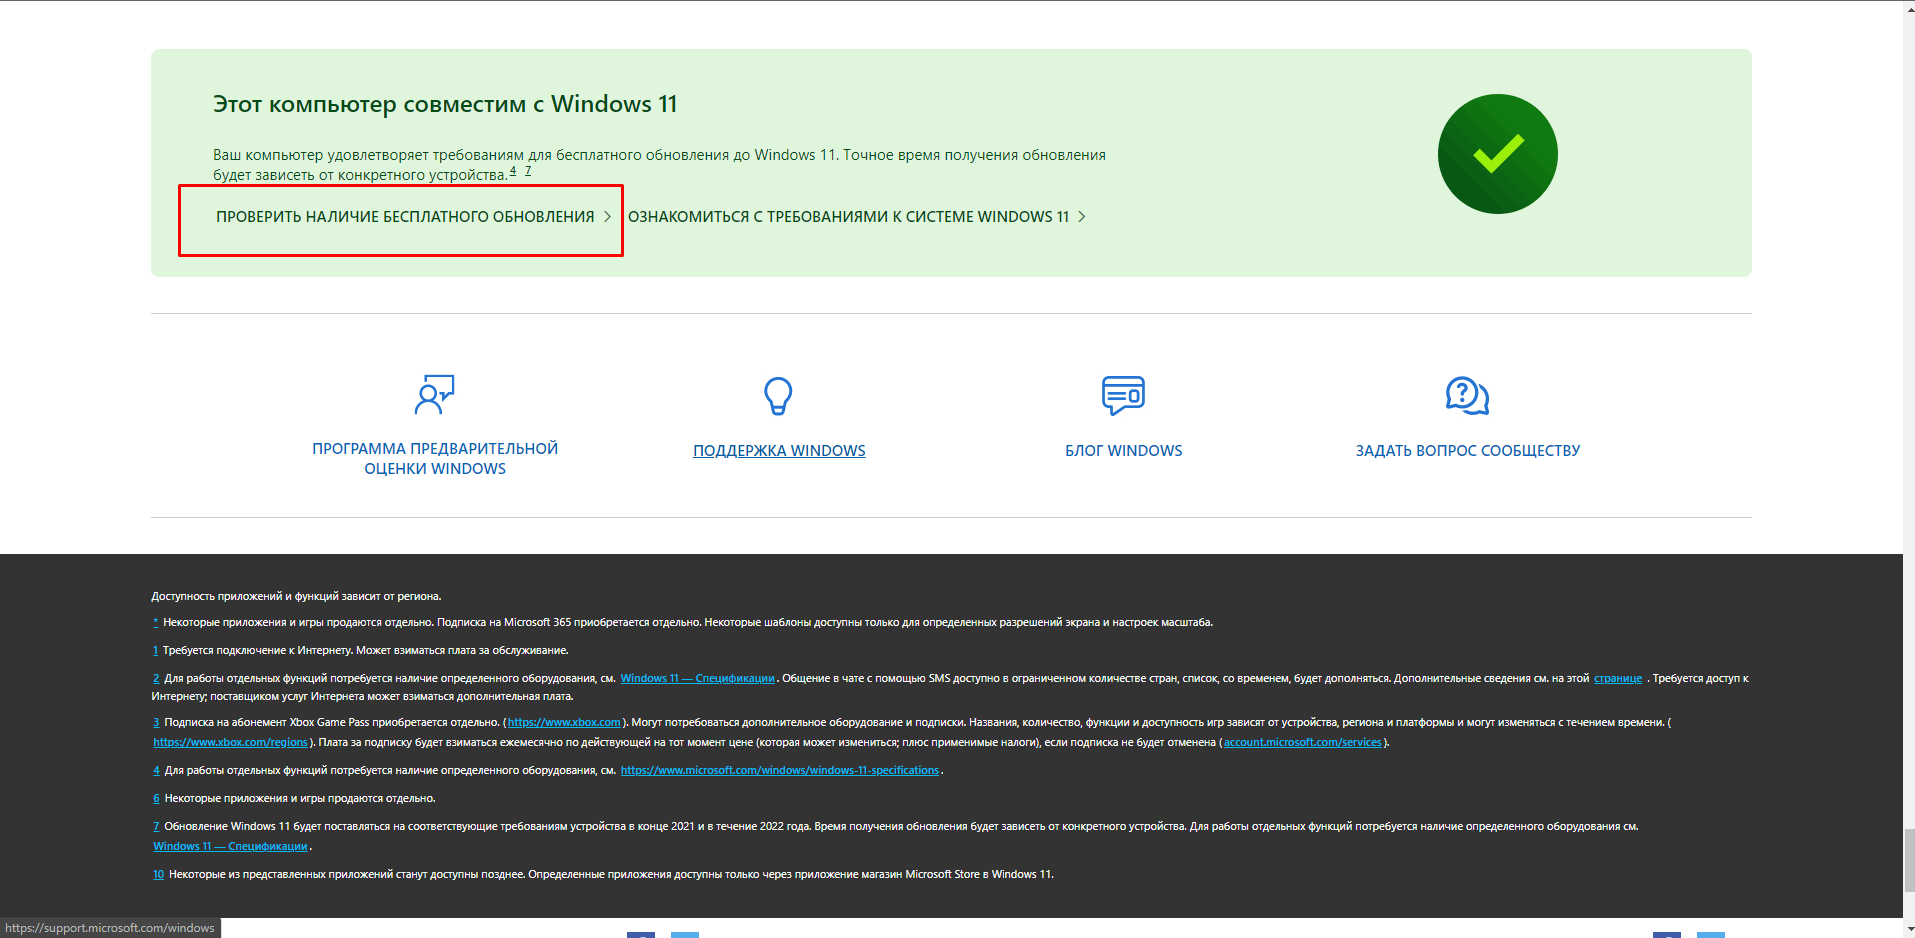Click footnote number 6 in the footer
This screenshot has width=1915, height=938.
(156, 799)
